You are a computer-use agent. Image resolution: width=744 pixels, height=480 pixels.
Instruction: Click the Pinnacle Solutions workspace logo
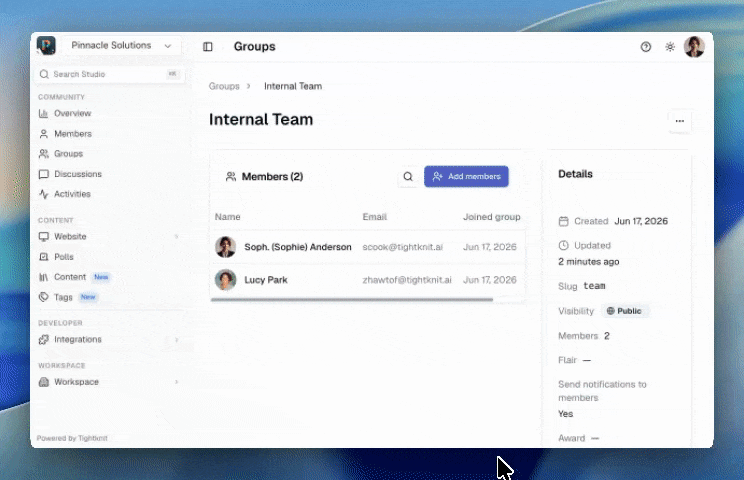(46, 46)
